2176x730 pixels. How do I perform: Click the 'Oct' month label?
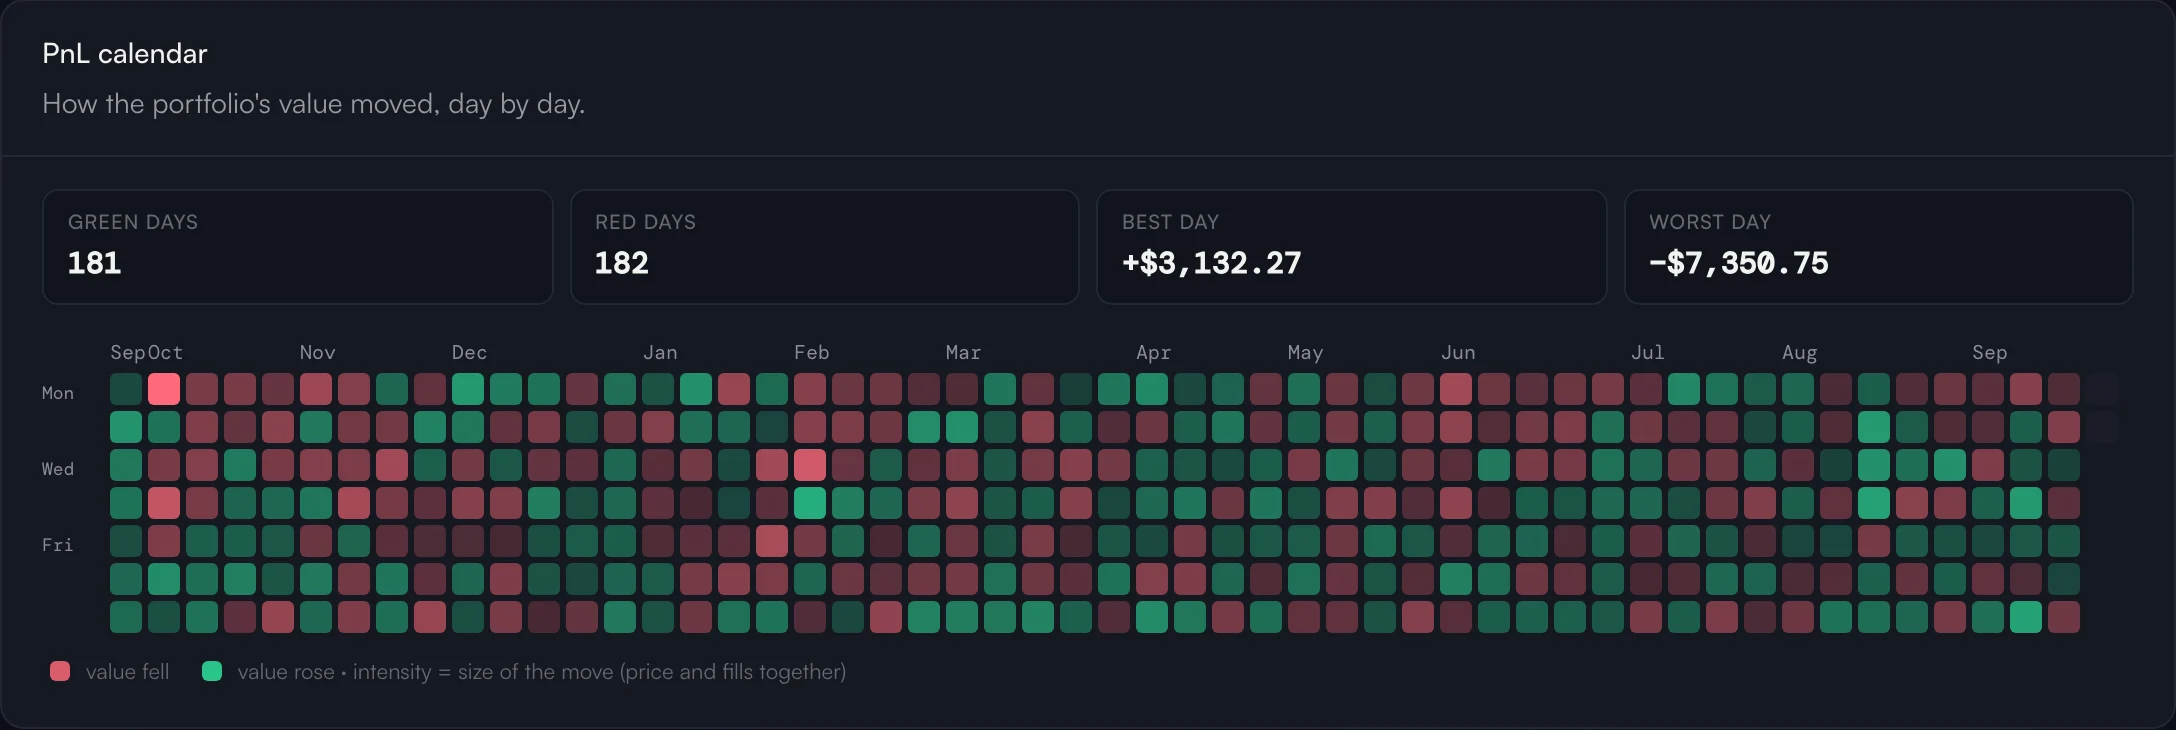[x=166, y=352]
